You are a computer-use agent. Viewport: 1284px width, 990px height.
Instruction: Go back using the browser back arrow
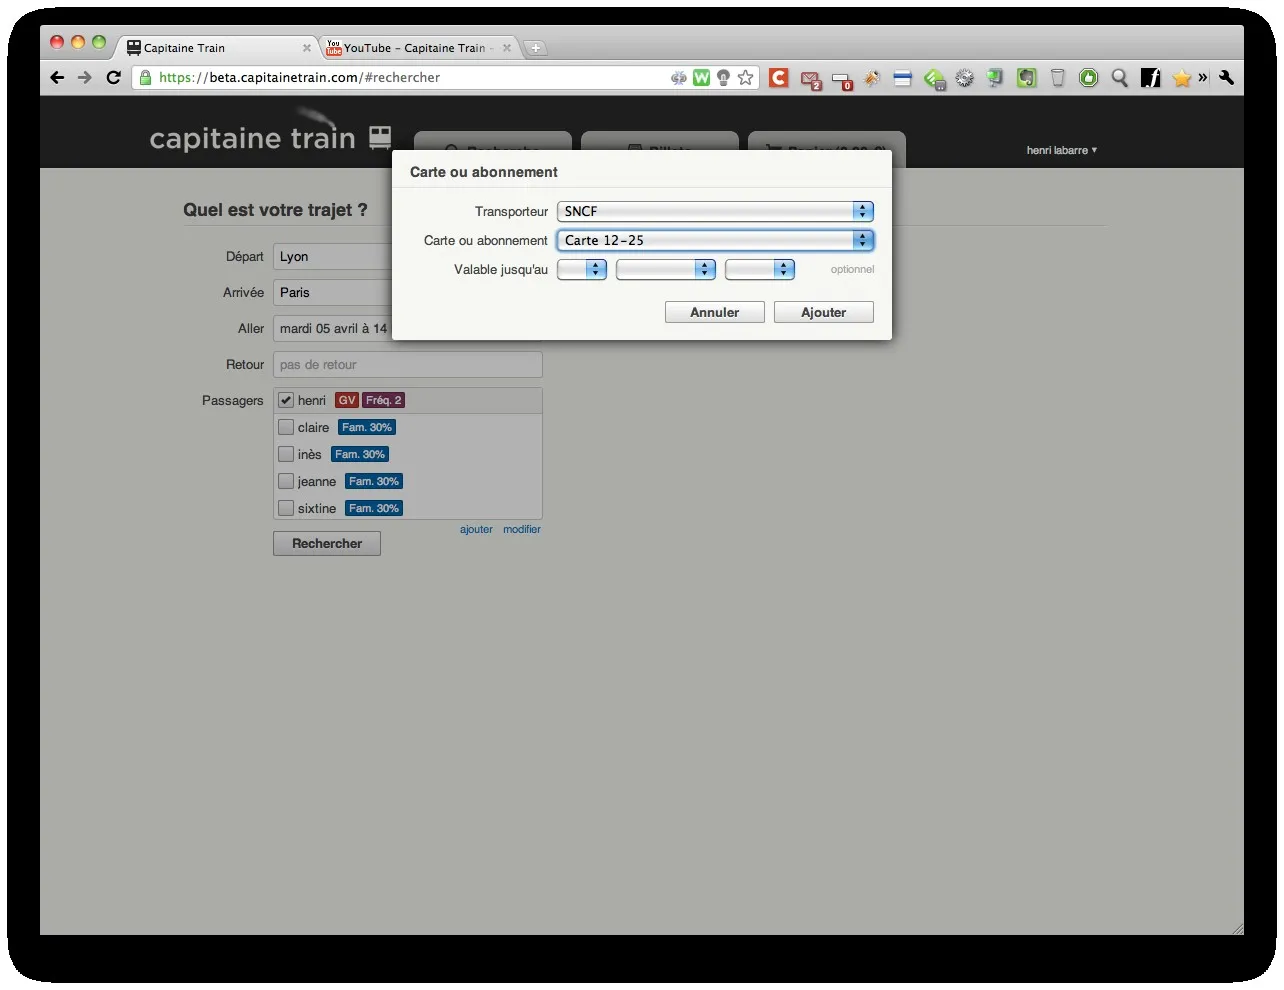(x=57, y=78)
